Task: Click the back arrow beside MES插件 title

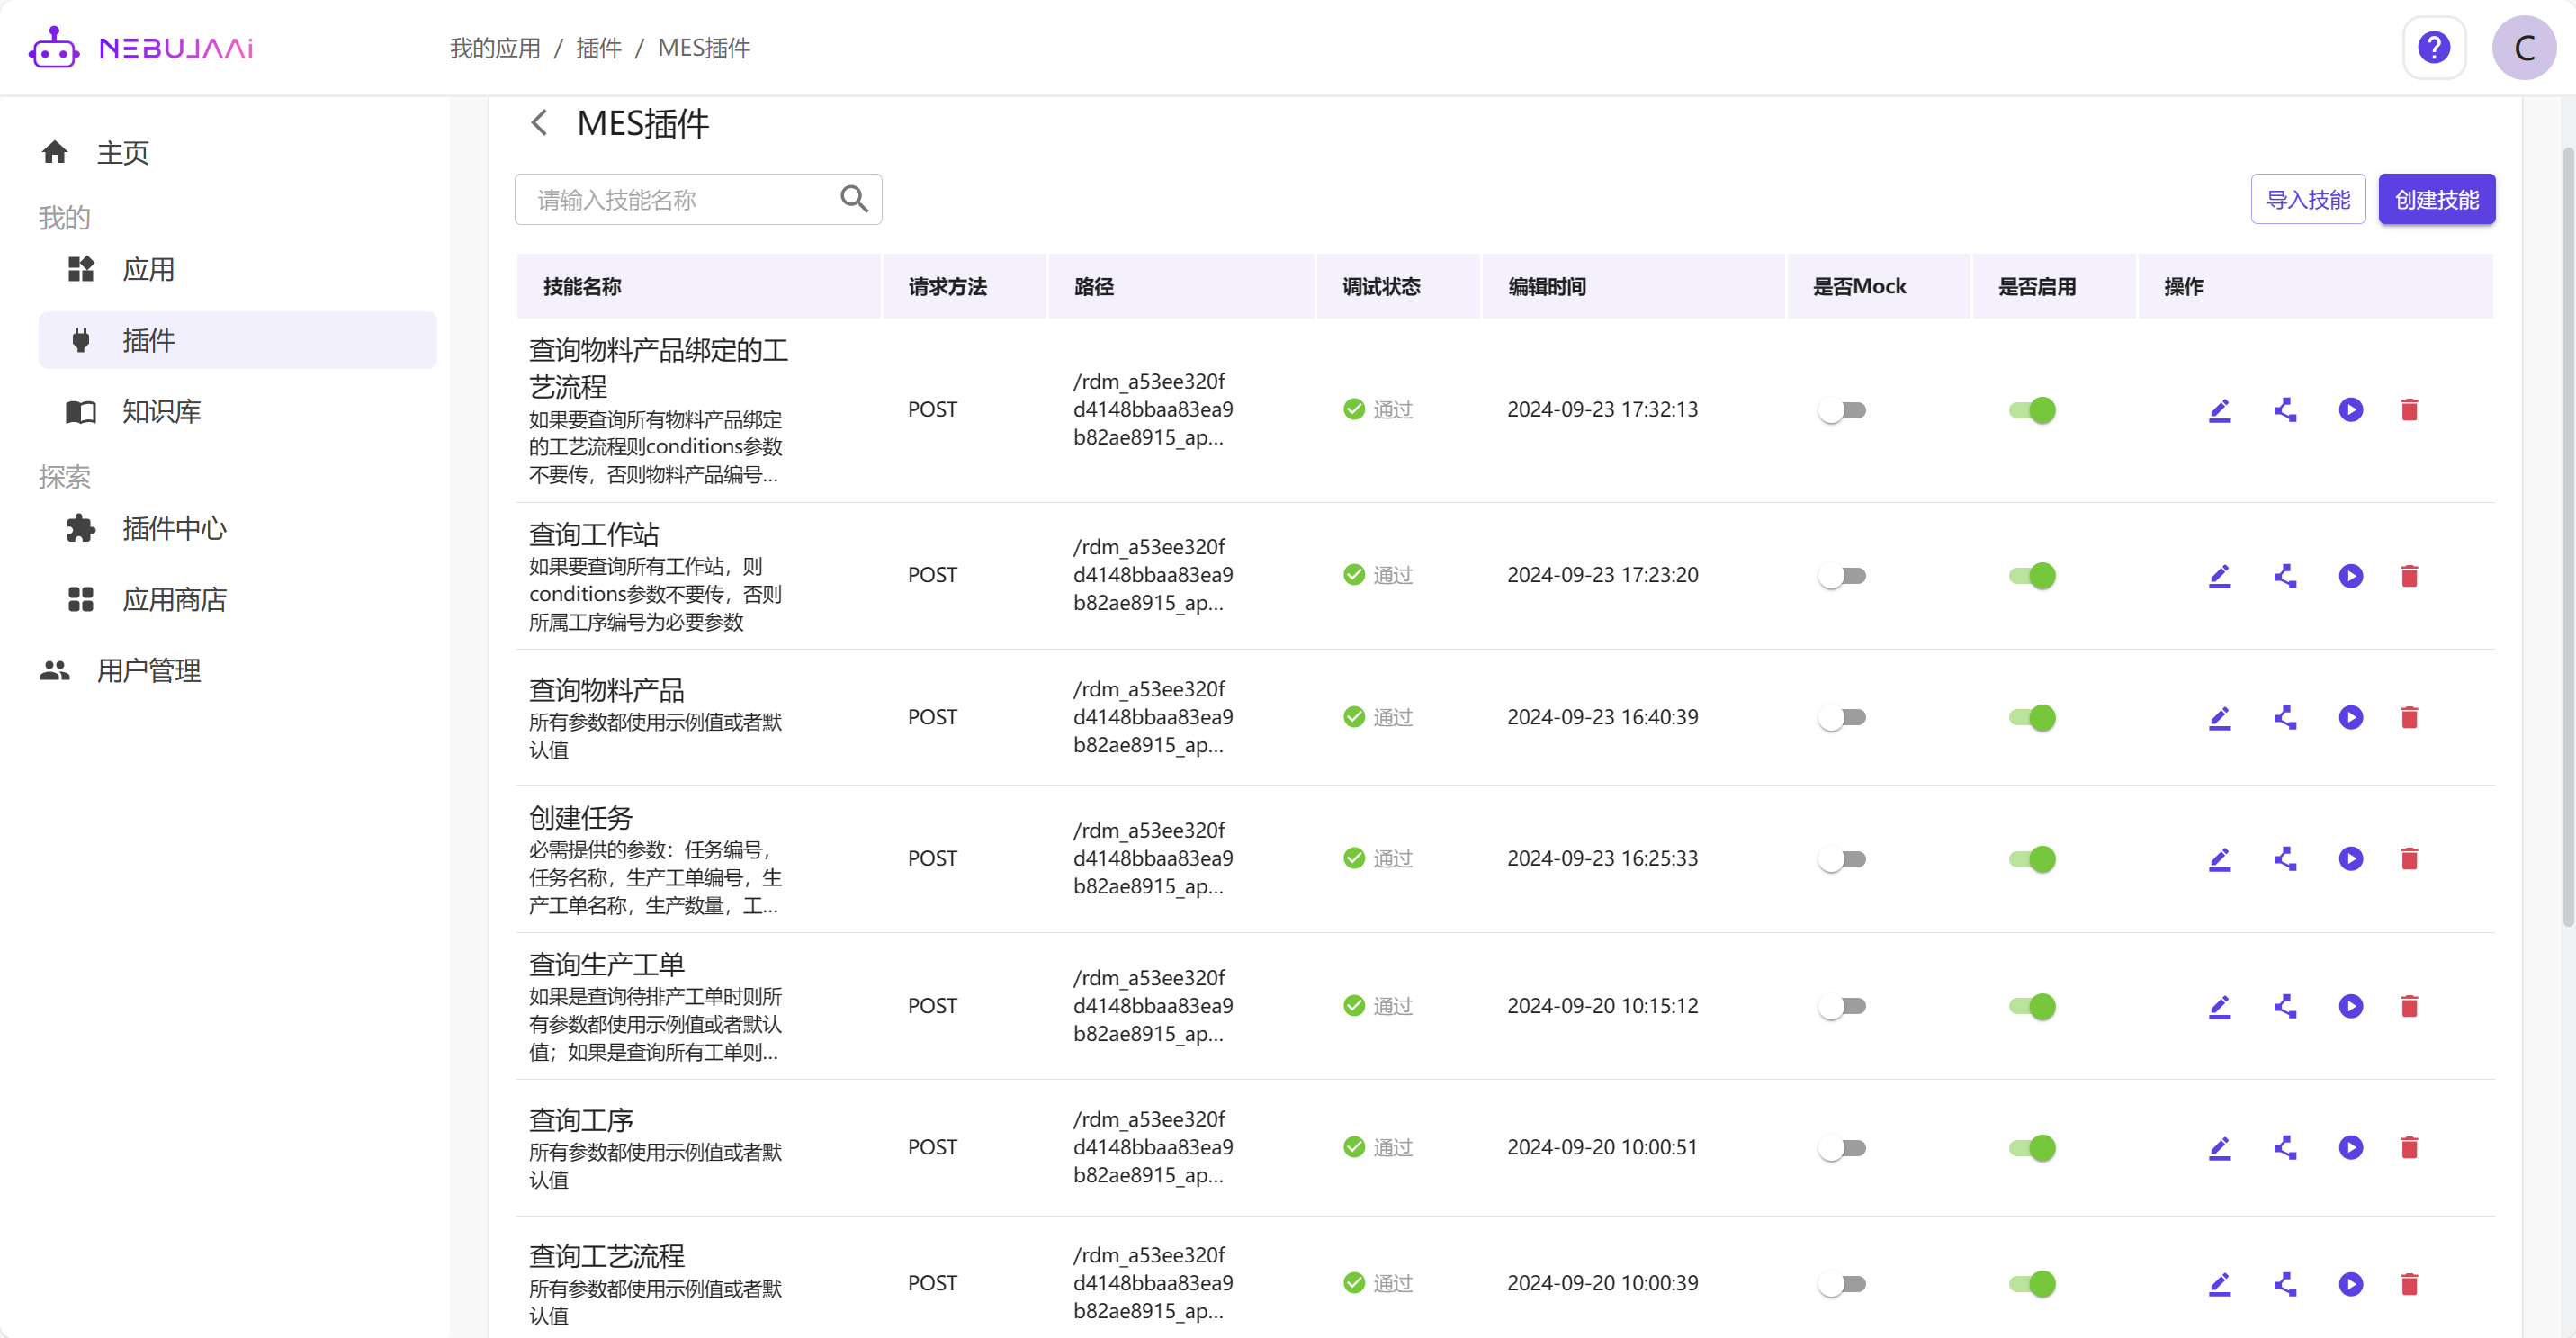Action: point(539,123)
